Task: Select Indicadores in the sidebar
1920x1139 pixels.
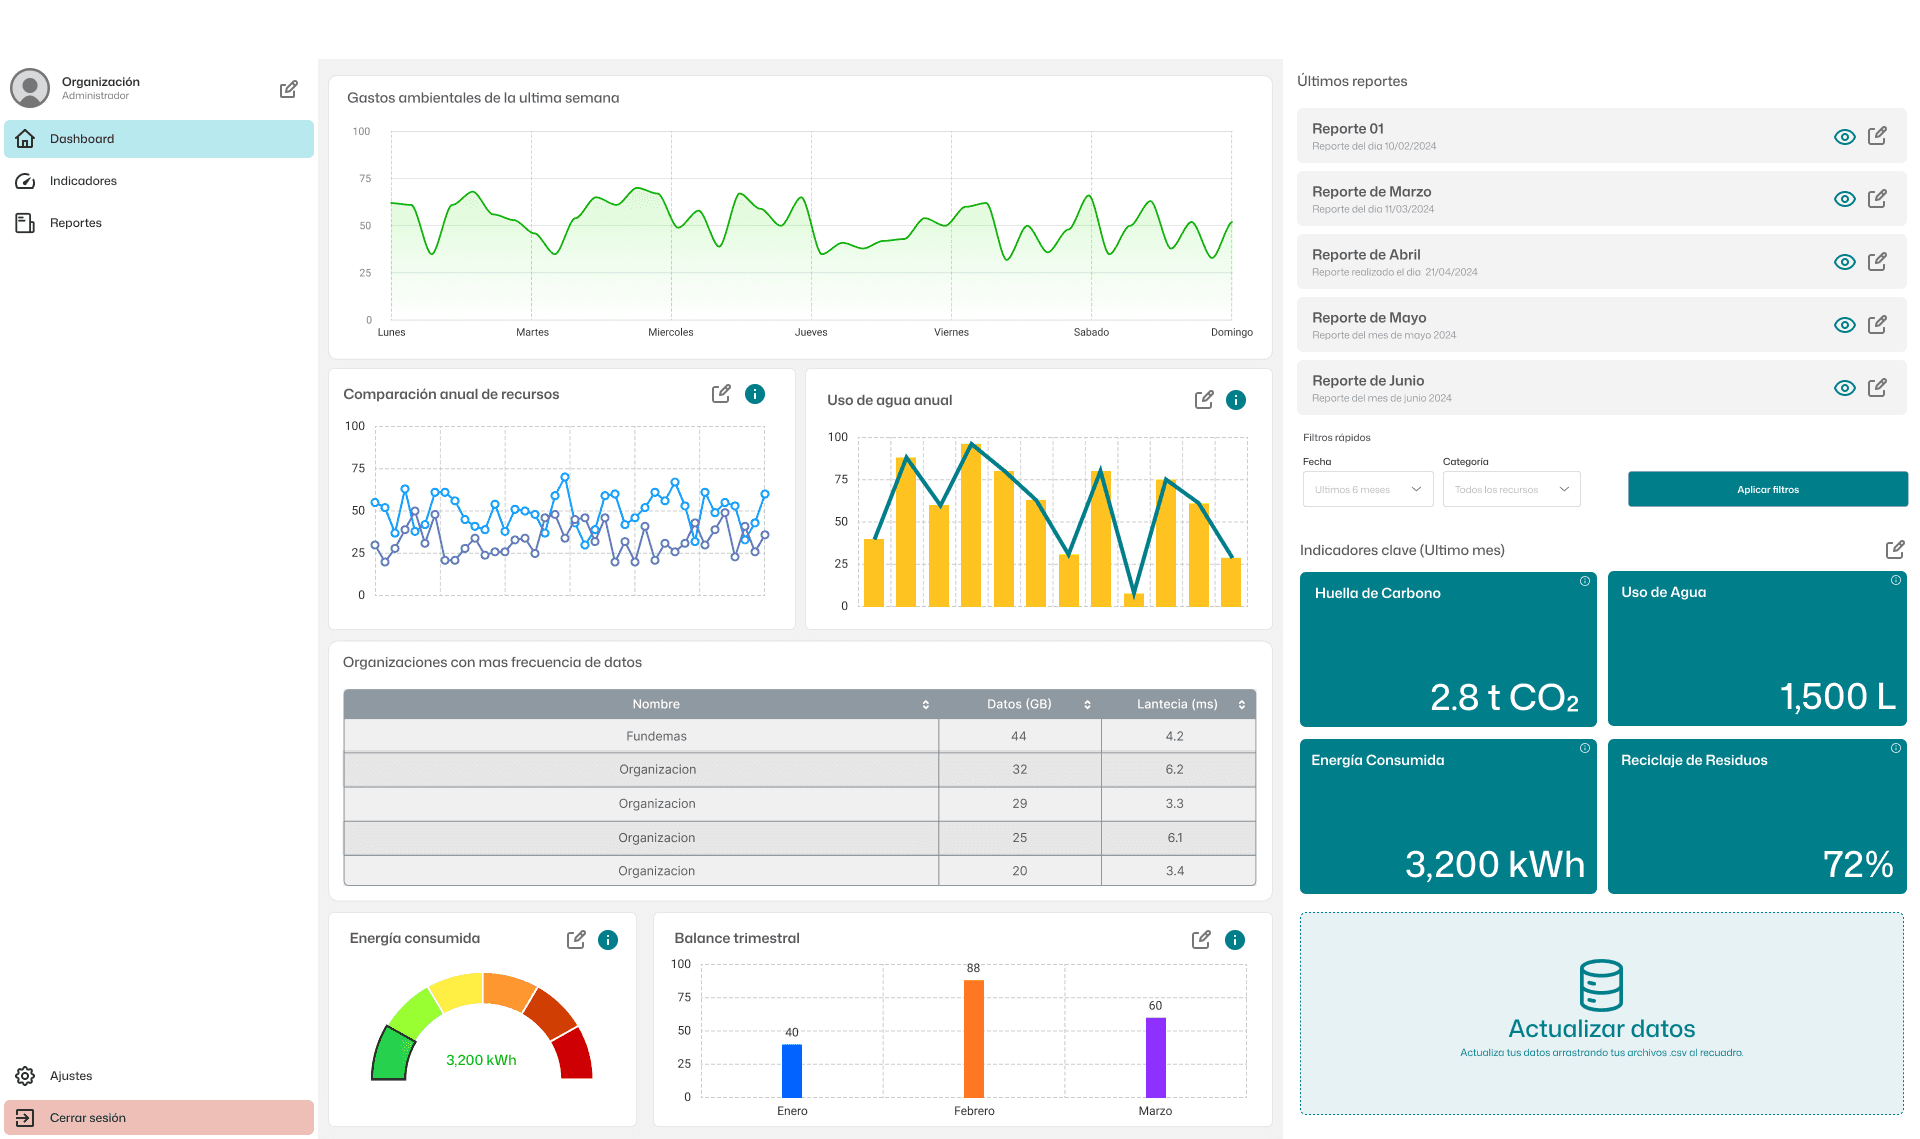Action: coord(84,181)
